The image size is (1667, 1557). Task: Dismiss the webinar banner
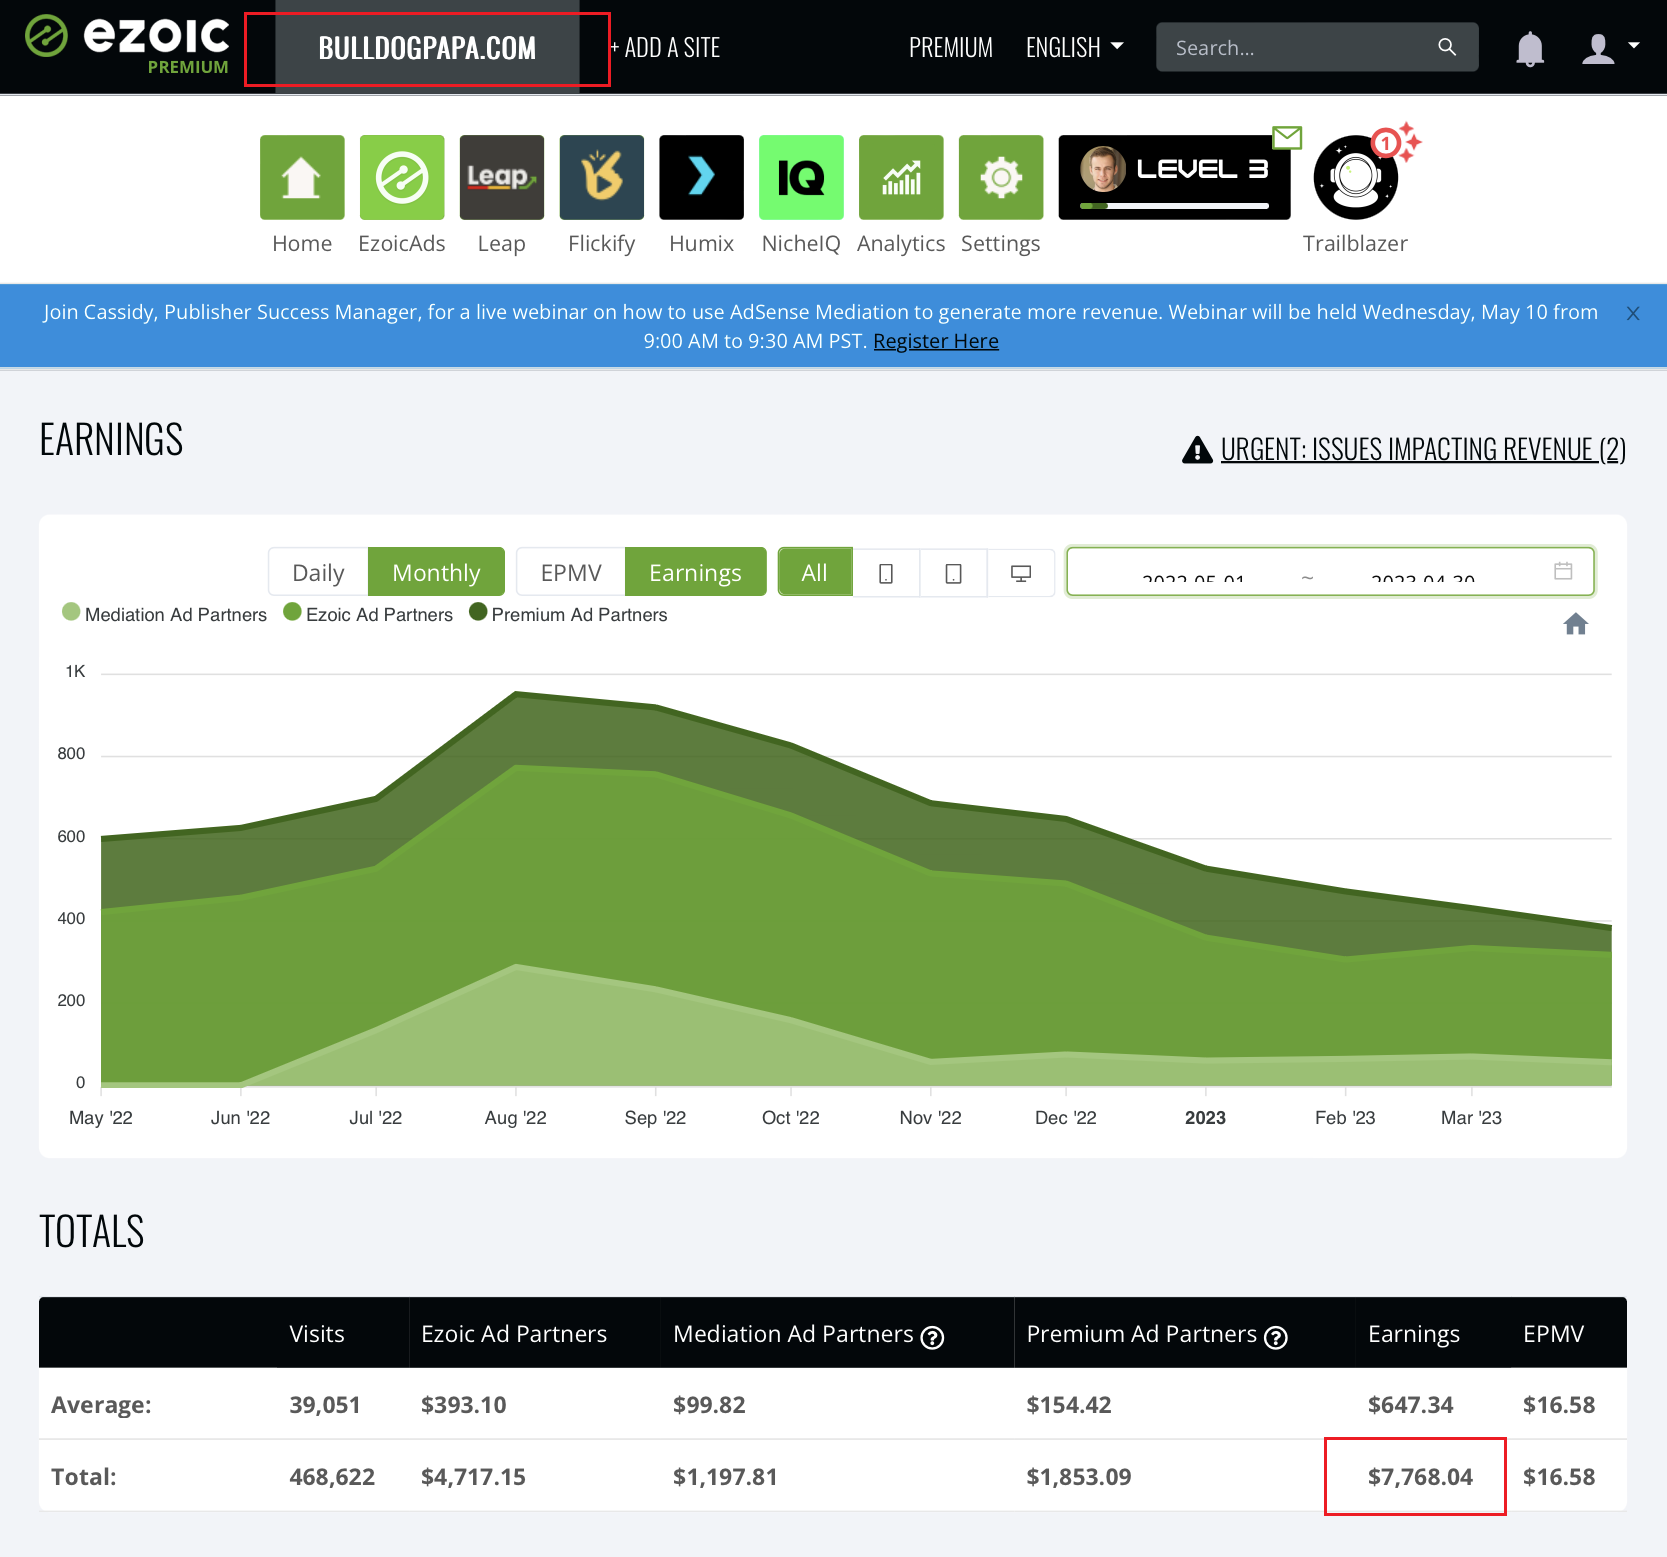[1633, 313]
